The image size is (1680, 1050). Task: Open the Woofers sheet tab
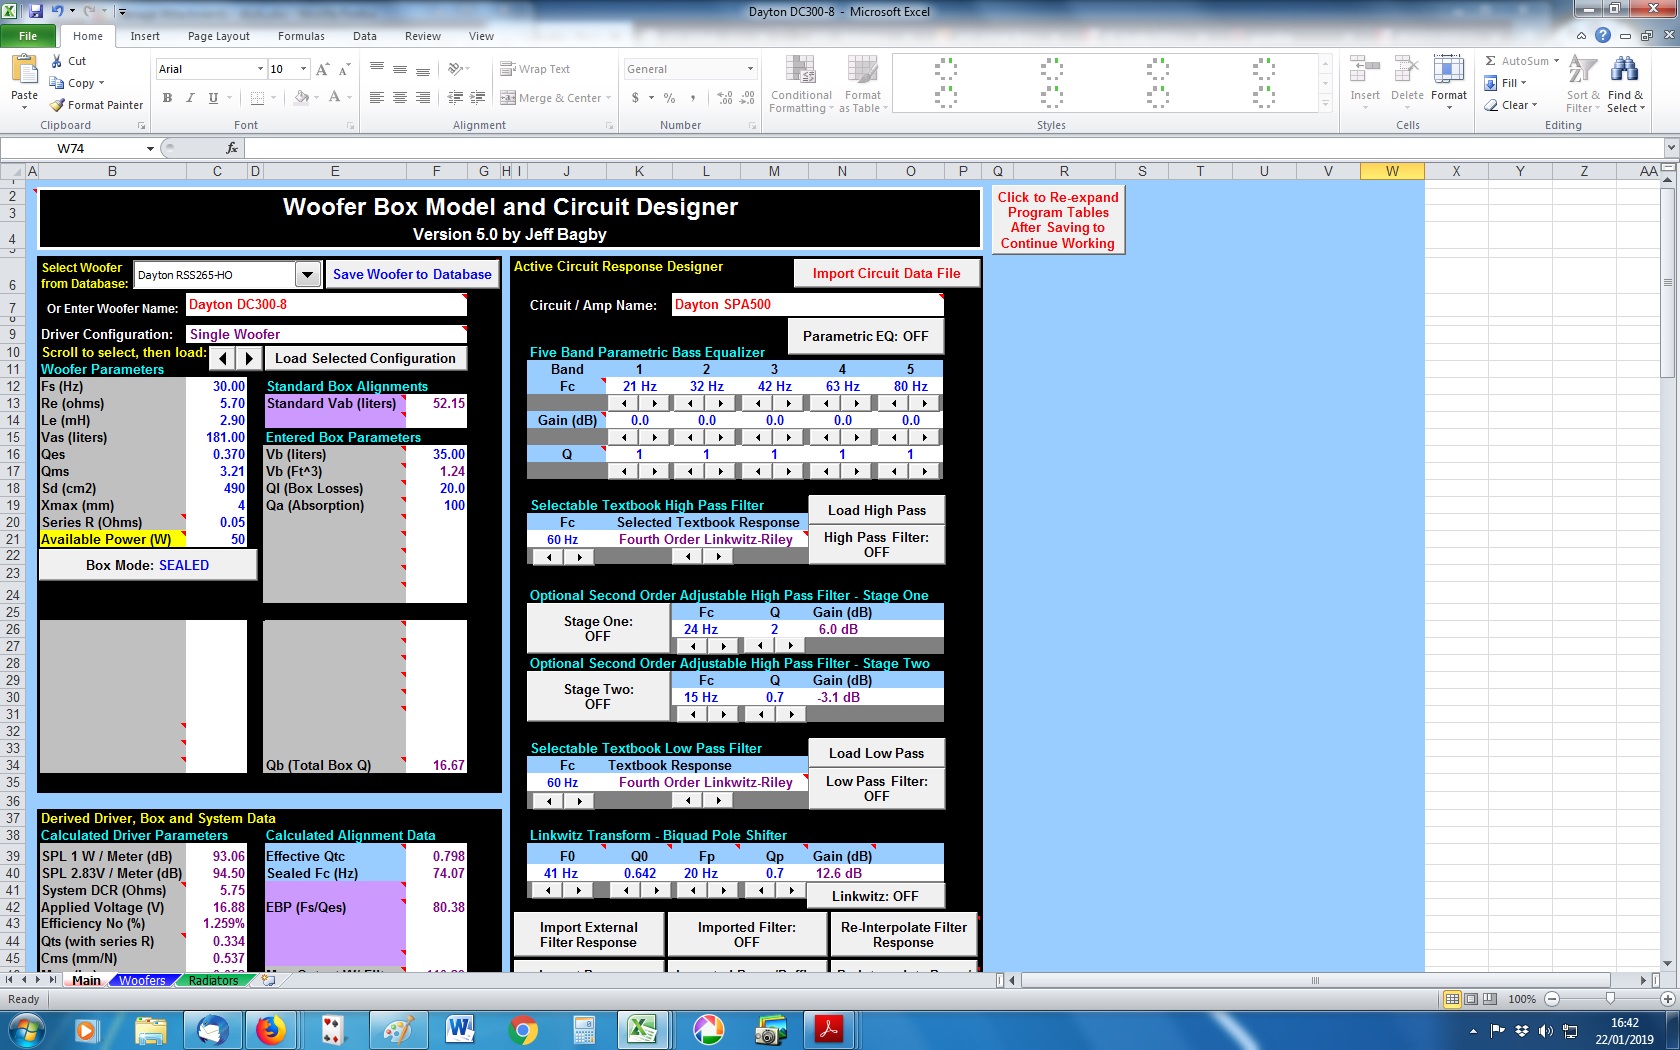[x=142, y=980]
